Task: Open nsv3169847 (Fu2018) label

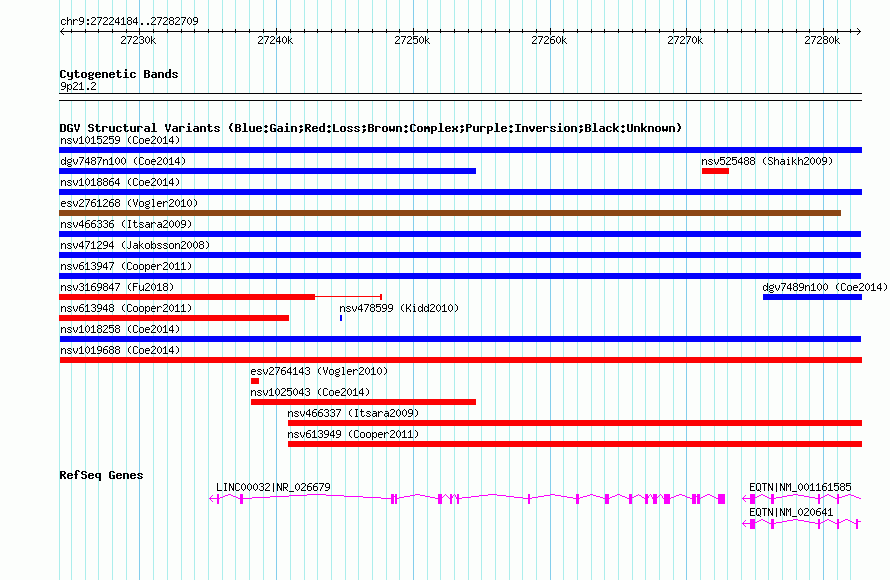Action: tap(117, 287)
